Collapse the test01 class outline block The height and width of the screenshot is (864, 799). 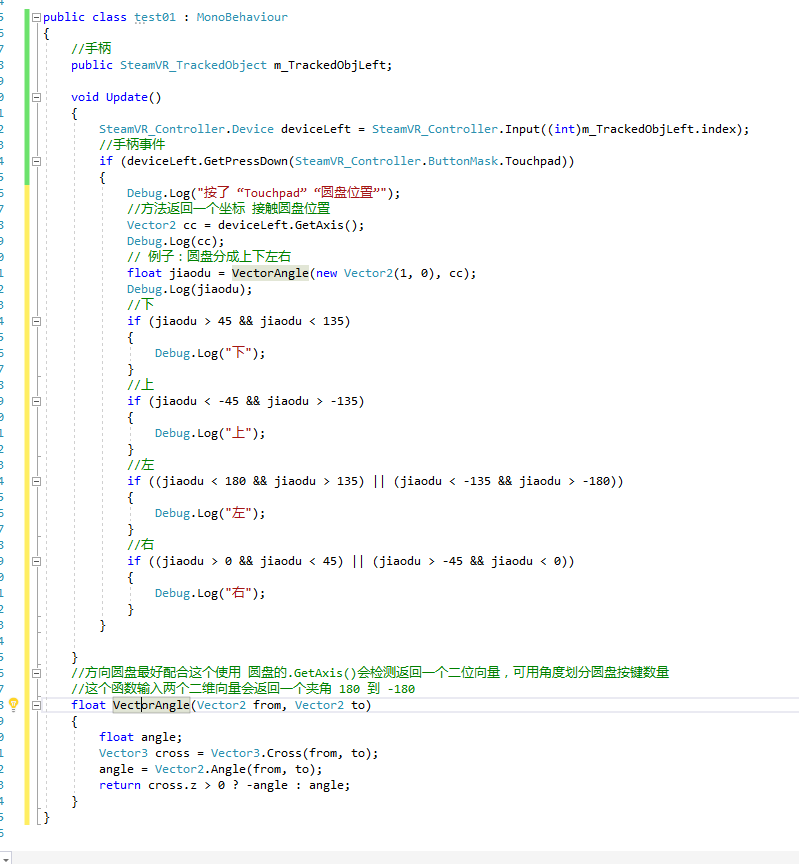[36, 18]
